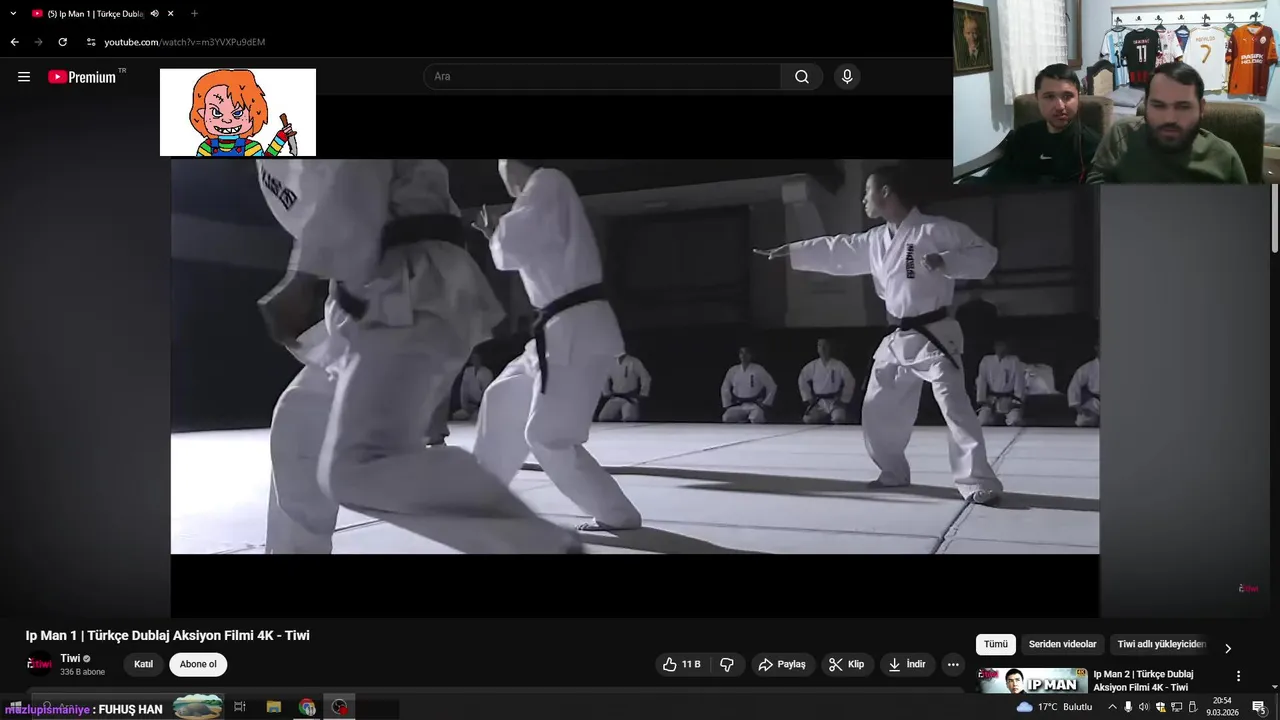Open Chrome from the taskbar
The image size is (1280, 720).
click(x=307, y=707)
